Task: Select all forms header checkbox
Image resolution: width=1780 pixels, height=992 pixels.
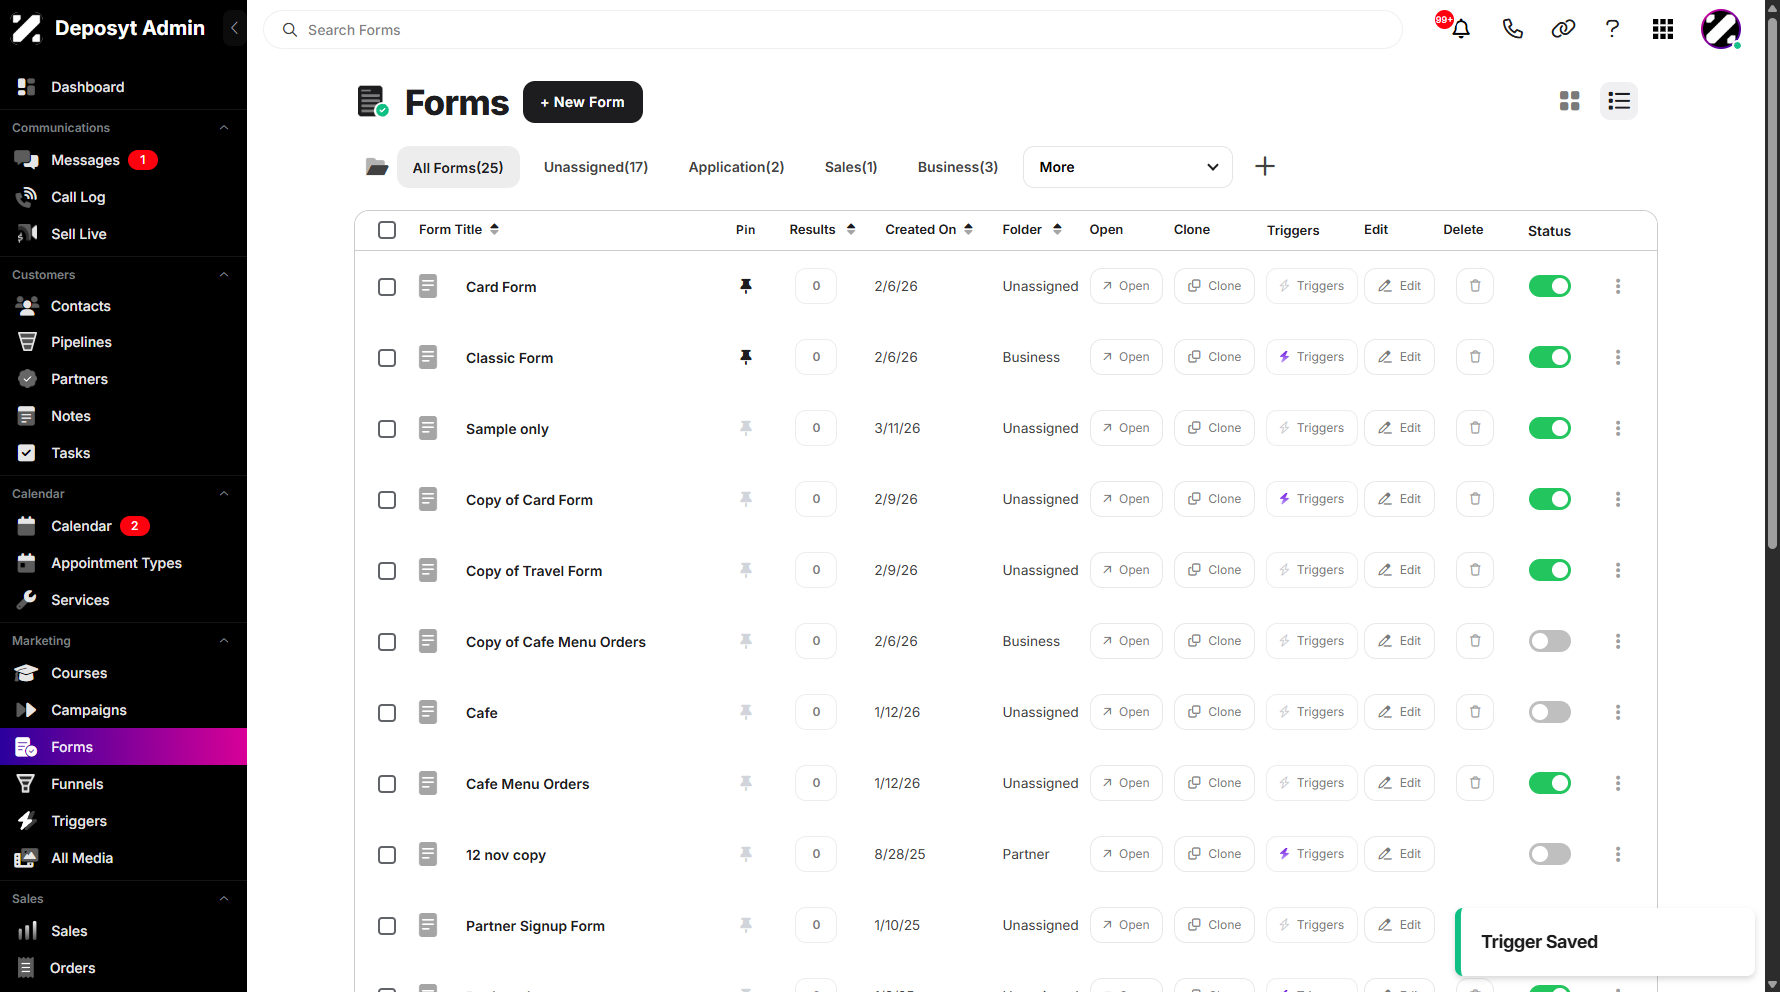Action: point(387,230)
